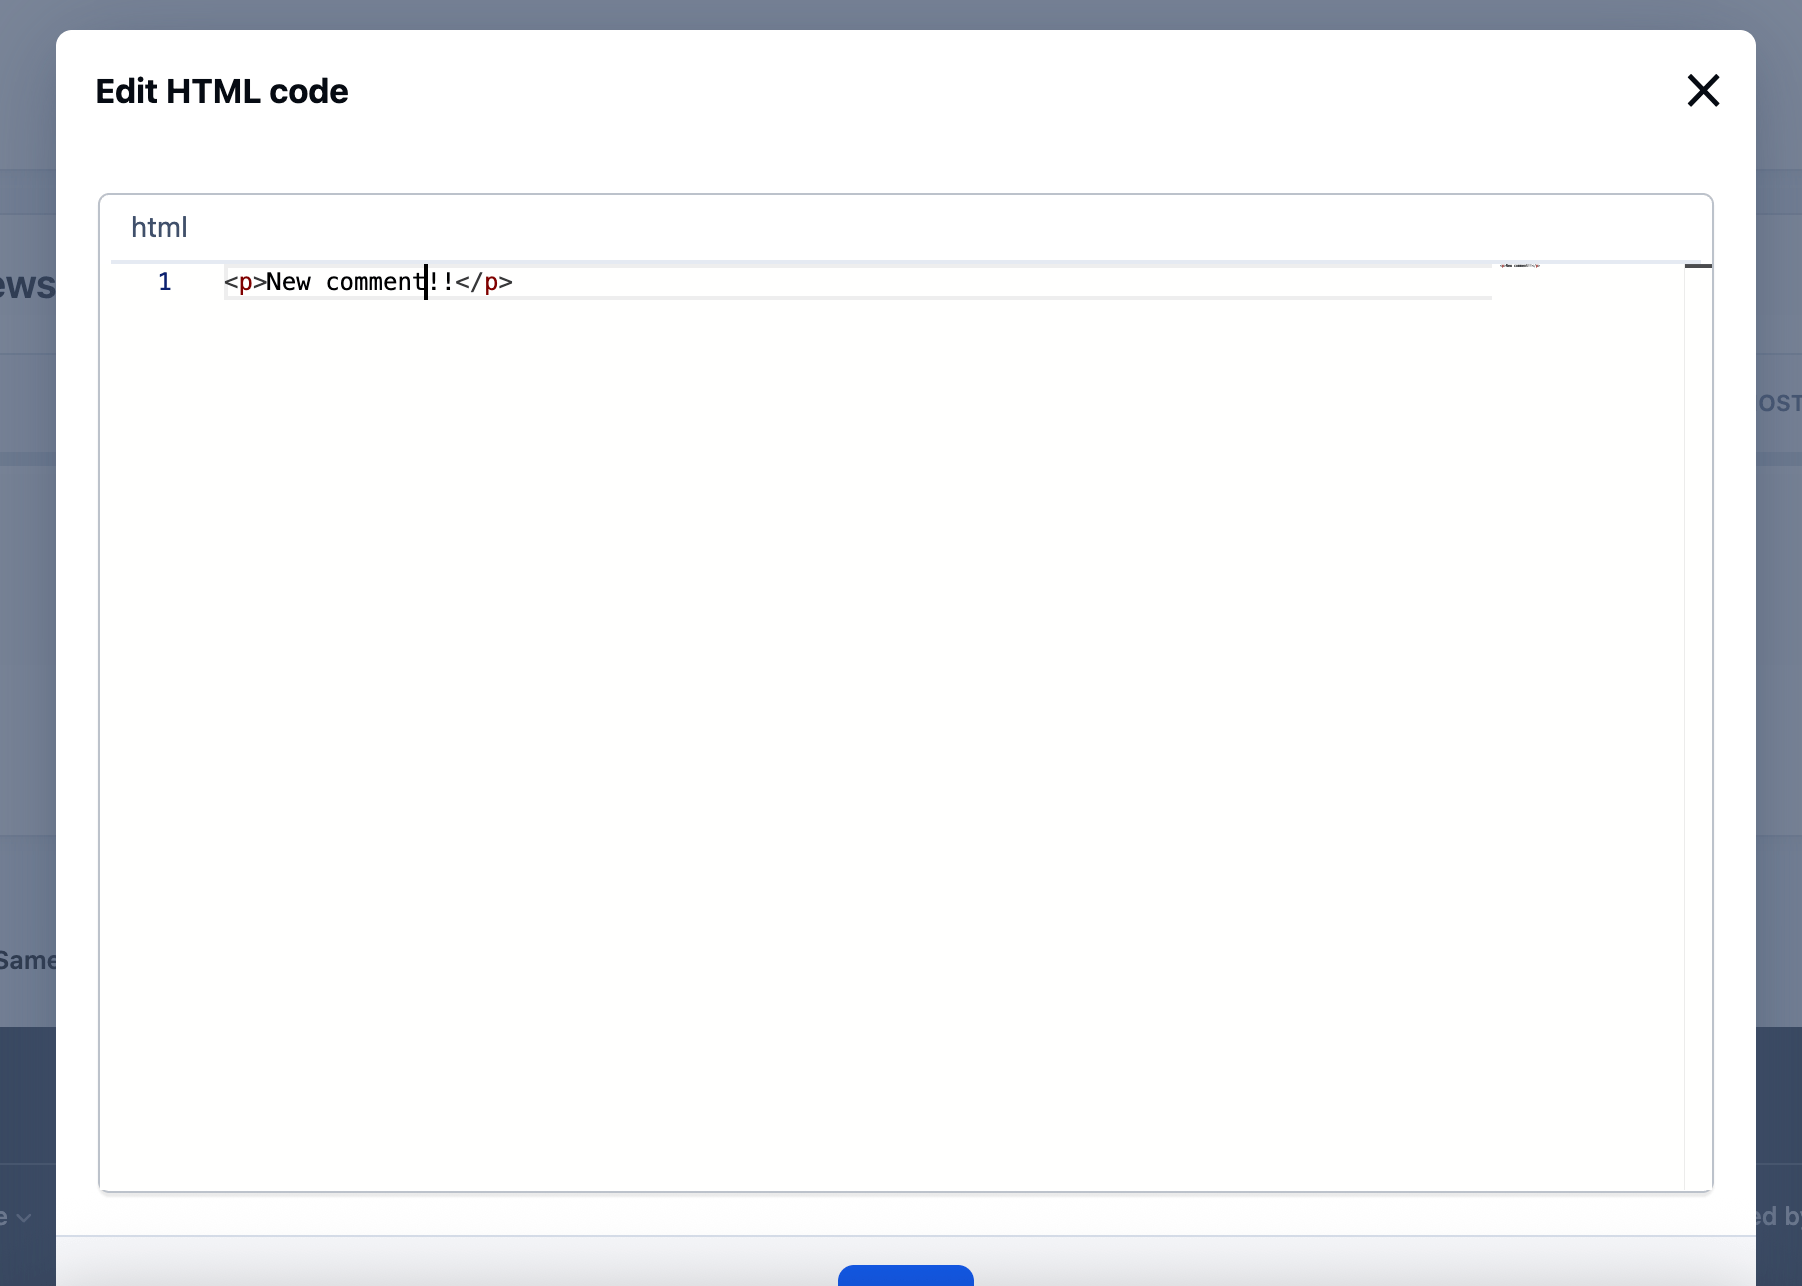This screenshot has width=1802, height=1286.
Task: Click the word "New" in the code
Action: pos(288,283)
